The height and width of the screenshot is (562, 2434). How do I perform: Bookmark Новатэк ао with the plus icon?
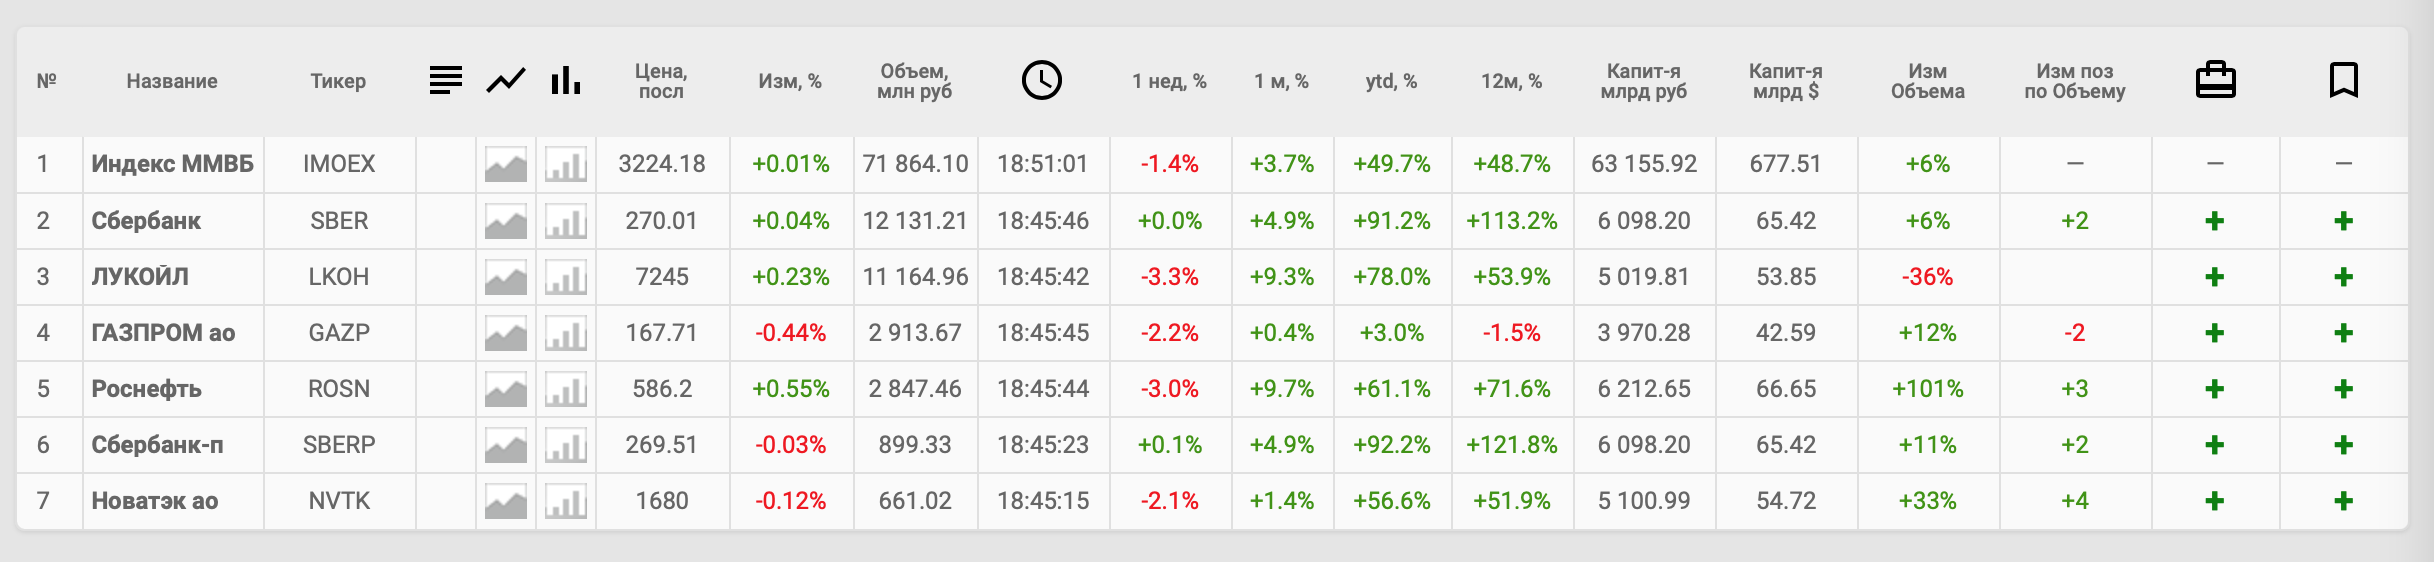[2343, 501]
